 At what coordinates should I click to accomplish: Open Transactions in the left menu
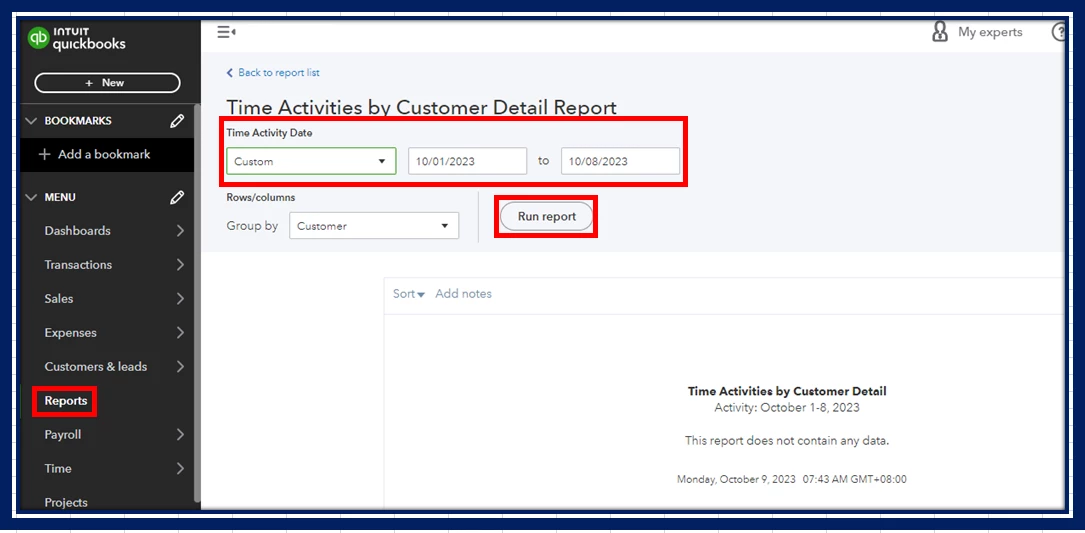tap(78, 265)
